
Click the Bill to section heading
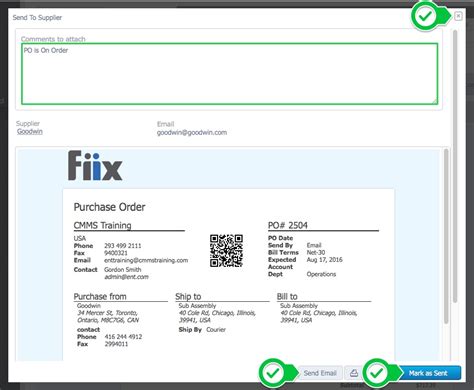(287, 296)
